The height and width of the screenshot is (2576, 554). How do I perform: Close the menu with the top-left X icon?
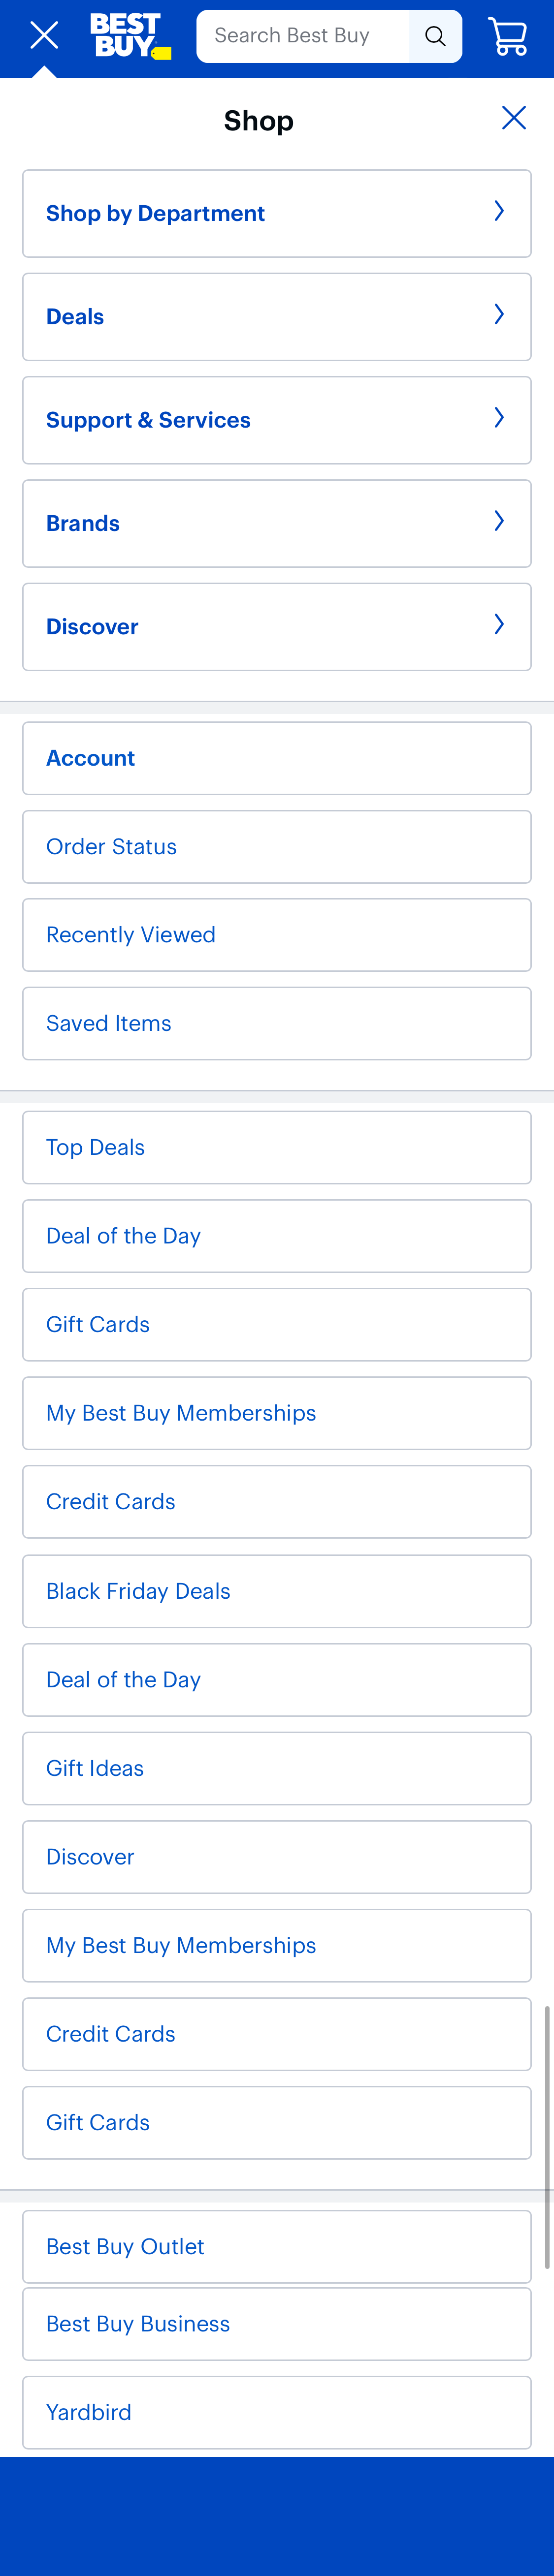click(43, 35)
